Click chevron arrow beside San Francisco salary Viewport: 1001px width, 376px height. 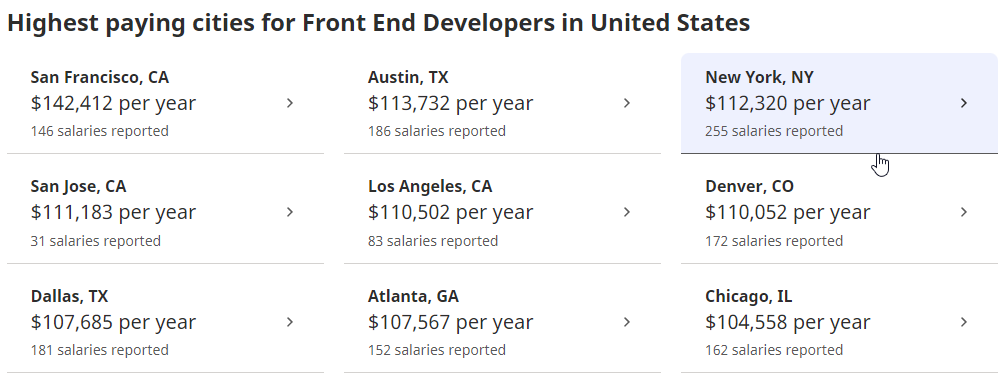[290, 103]
